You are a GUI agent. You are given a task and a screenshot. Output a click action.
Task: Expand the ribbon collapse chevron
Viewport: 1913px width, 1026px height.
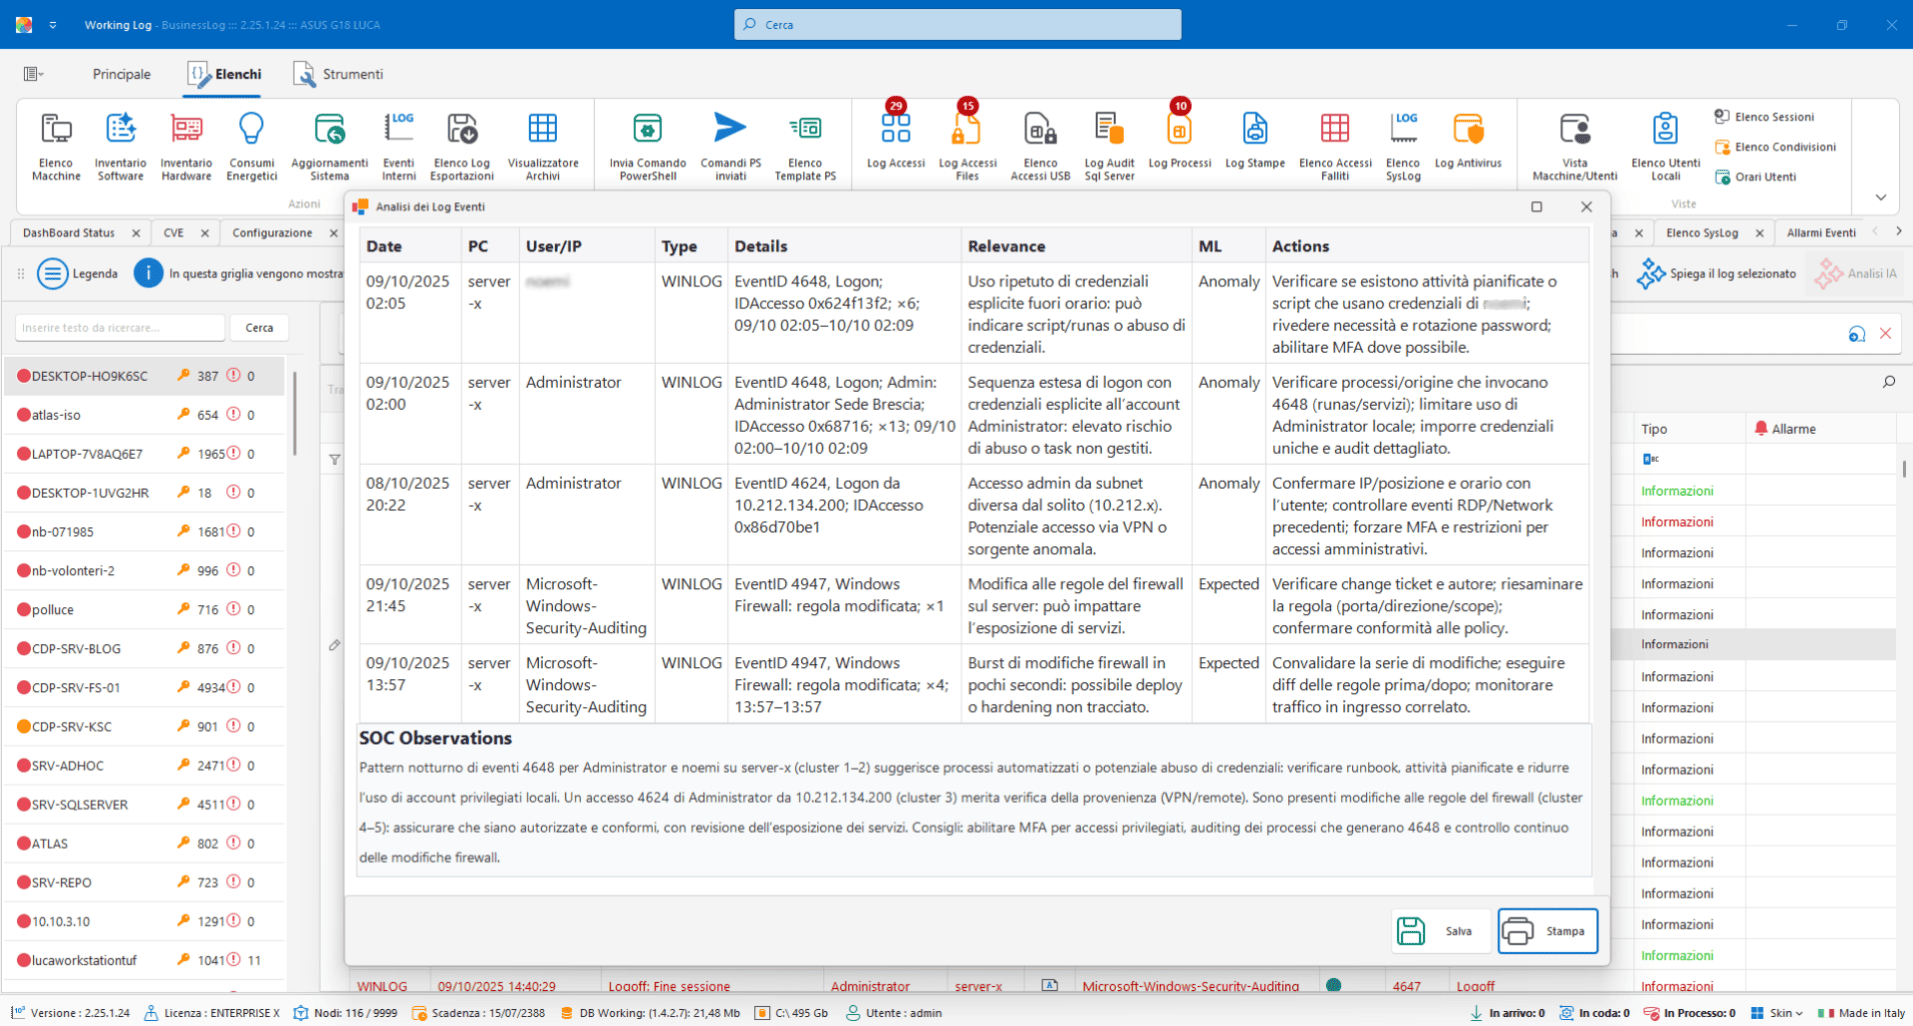click(1880, 197)
